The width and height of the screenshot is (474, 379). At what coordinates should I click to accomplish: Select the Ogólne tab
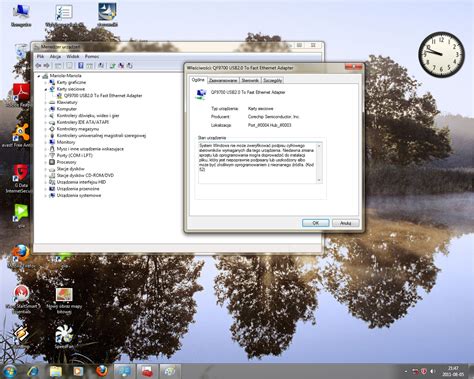point(198,80)
